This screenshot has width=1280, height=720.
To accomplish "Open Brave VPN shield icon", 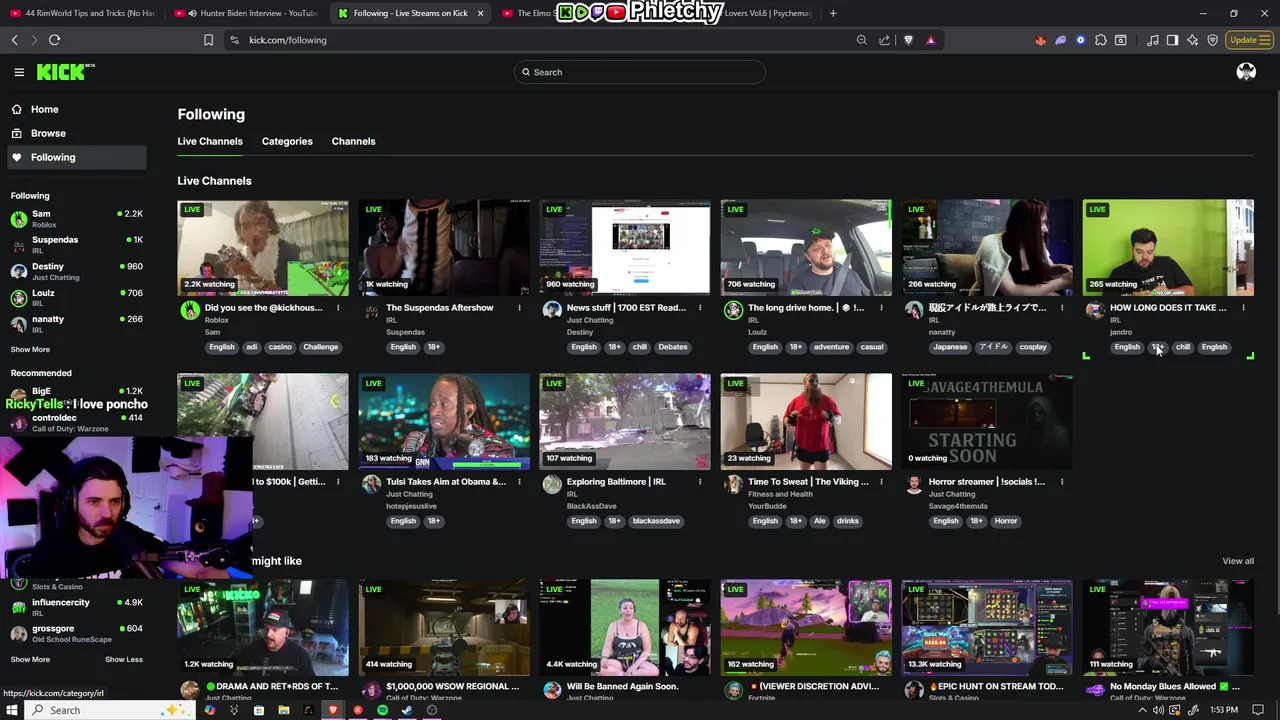I will point(1212,40).
